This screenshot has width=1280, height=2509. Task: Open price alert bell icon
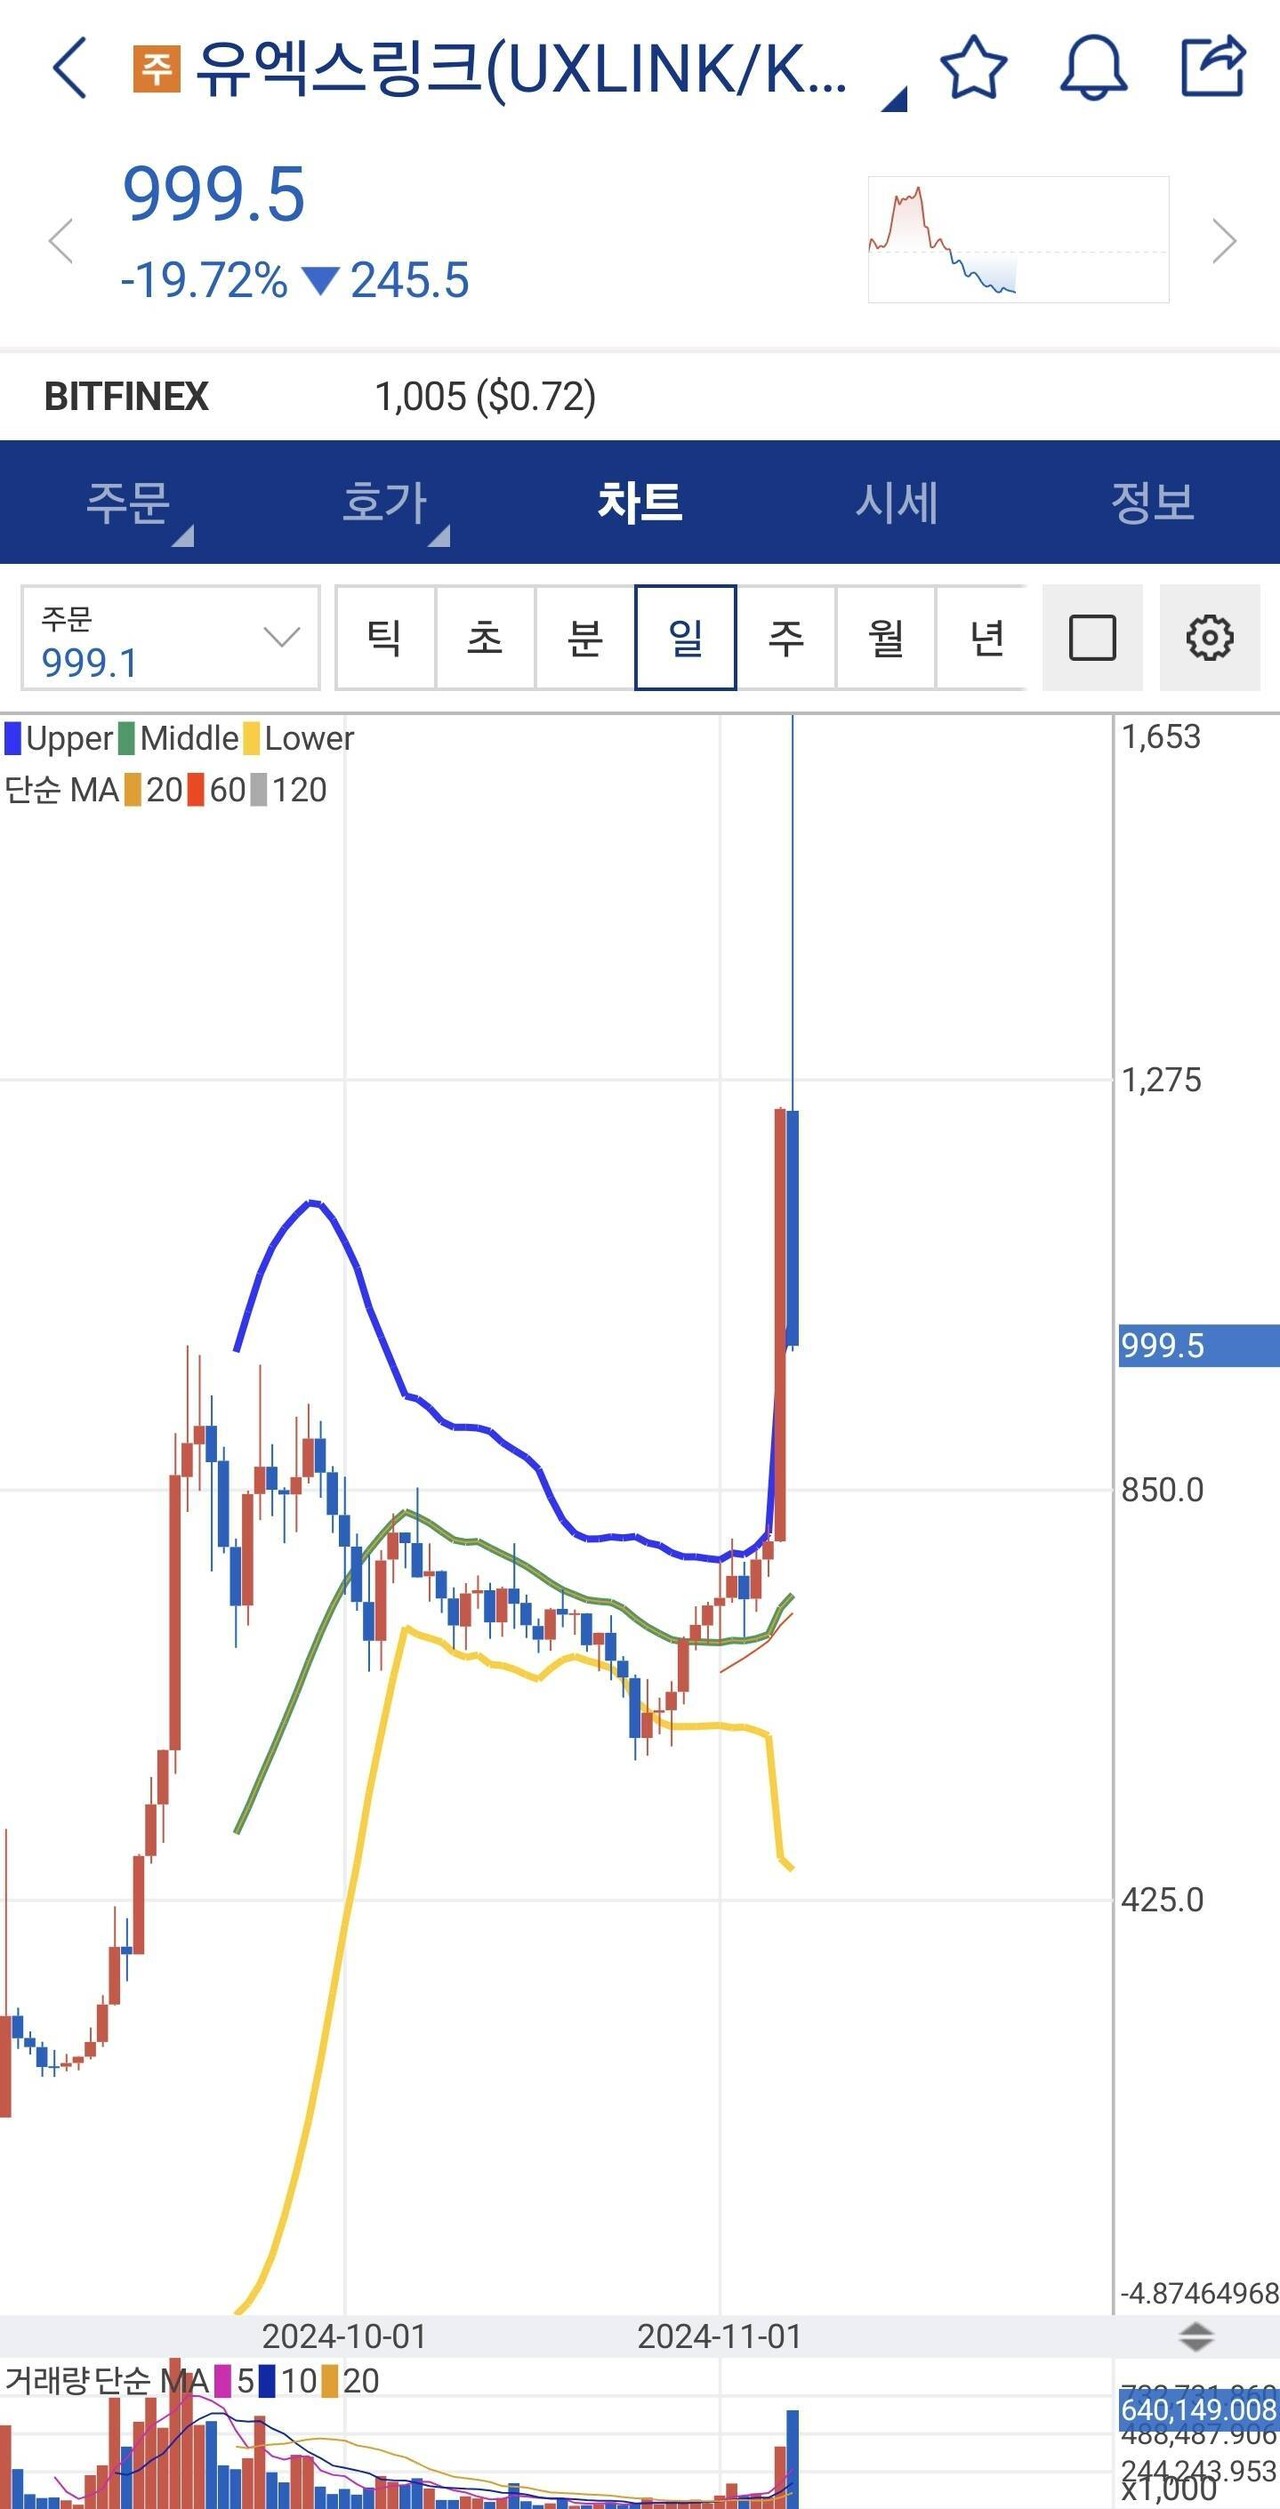[1093, 68]
